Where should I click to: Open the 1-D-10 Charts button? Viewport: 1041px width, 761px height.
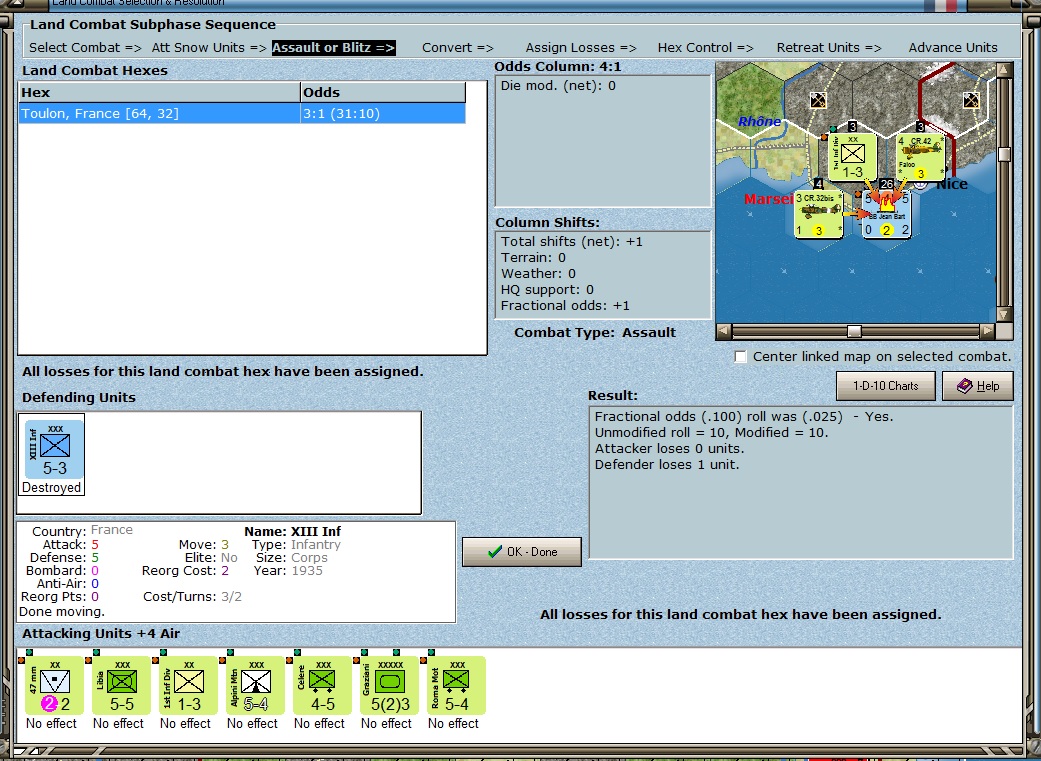coord(886,386)
